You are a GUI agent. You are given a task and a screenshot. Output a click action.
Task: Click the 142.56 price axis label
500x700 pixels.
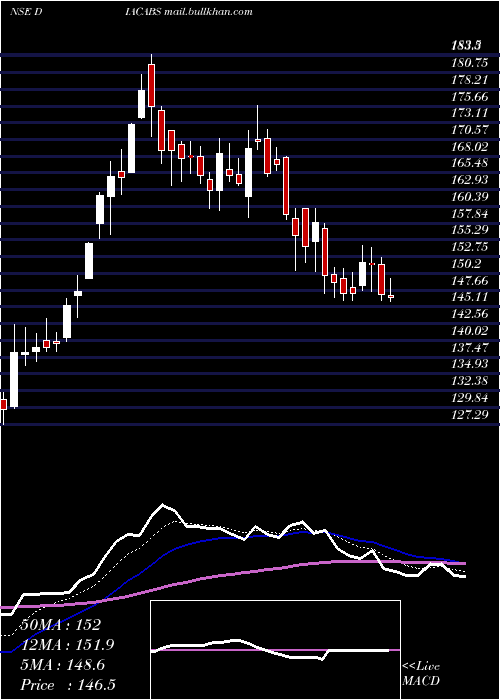pos(470,314)
